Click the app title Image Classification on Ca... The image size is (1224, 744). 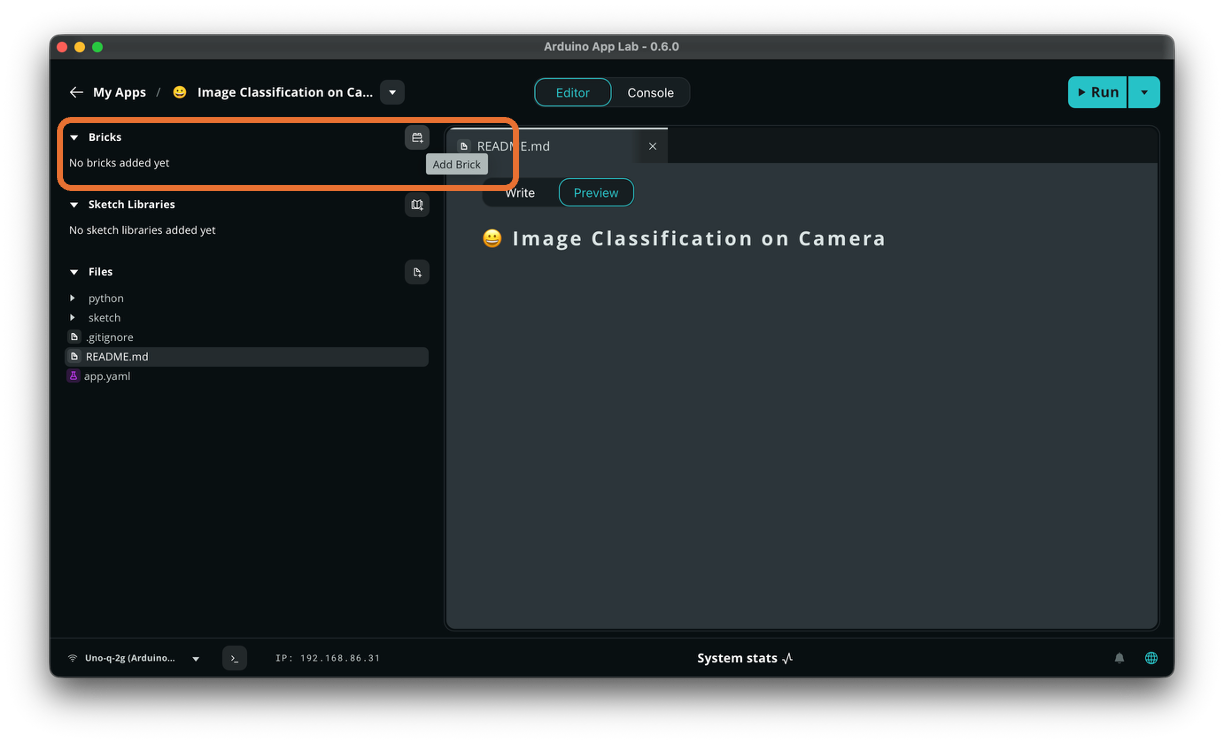click(285, 92)
